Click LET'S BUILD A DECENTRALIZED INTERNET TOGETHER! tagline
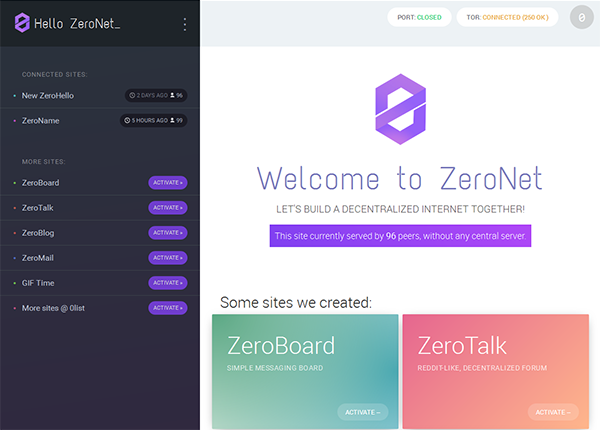The width and height of the screenshot is (600, 430). pyautogui.click(x=400, y=209)
